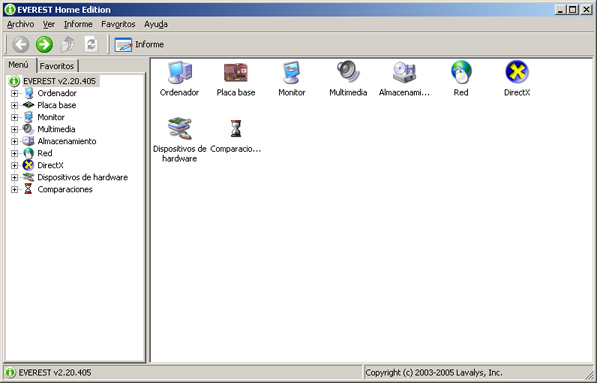Expand the Monitor tree node
Viewport: 597px width, 383px height.
[14, 117]
